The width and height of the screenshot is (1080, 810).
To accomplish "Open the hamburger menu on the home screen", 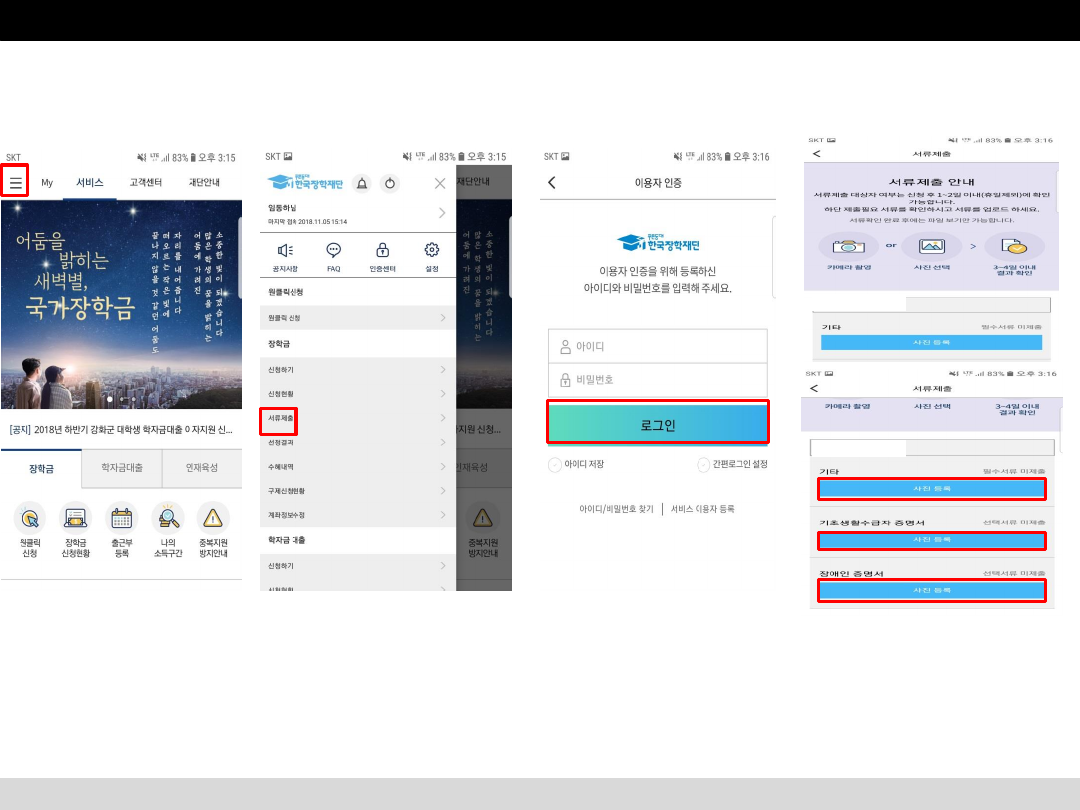I will click(x=15, y=183).
